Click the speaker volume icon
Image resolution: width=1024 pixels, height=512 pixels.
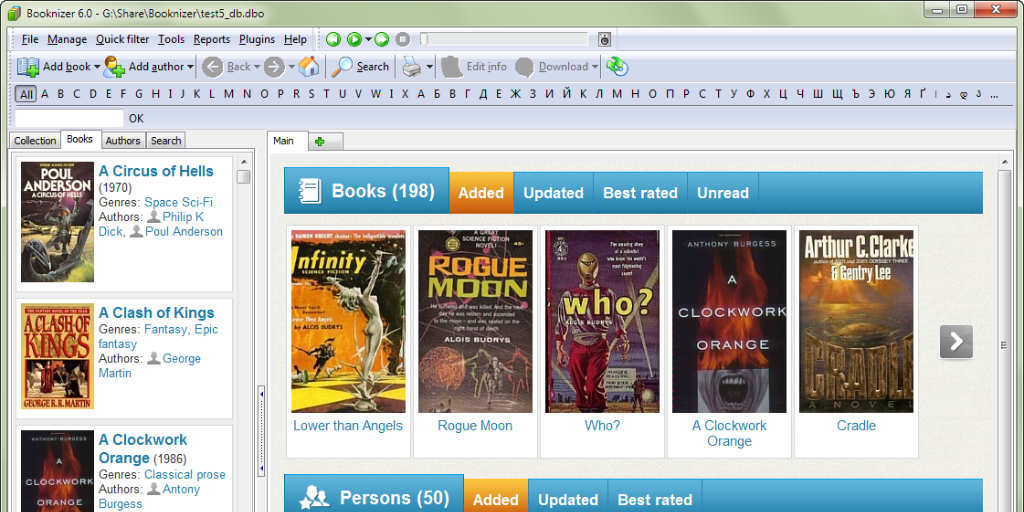click(605, 40)
